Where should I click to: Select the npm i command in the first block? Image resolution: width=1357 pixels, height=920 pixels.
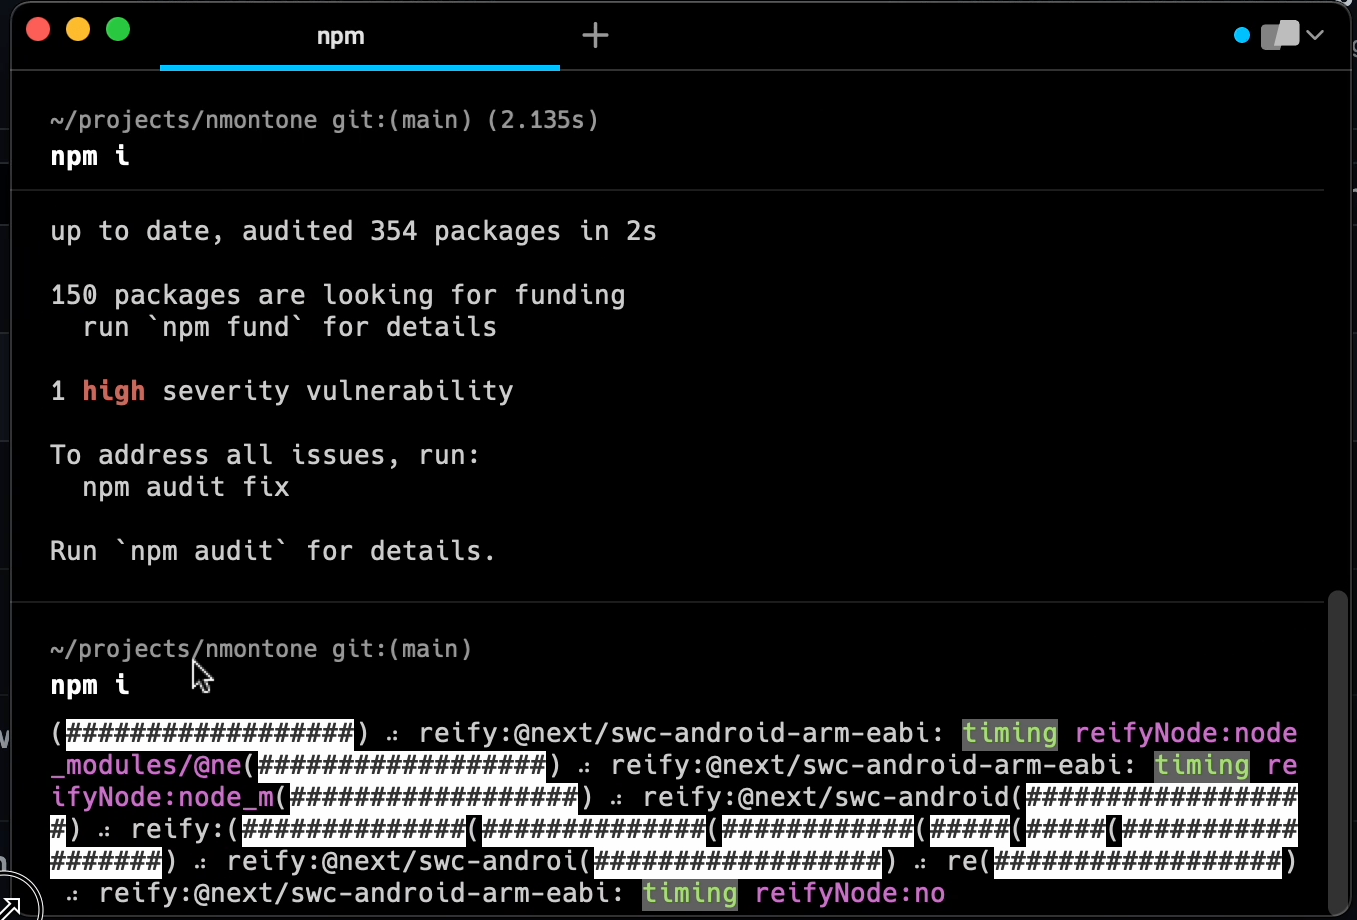pos(89,157)
